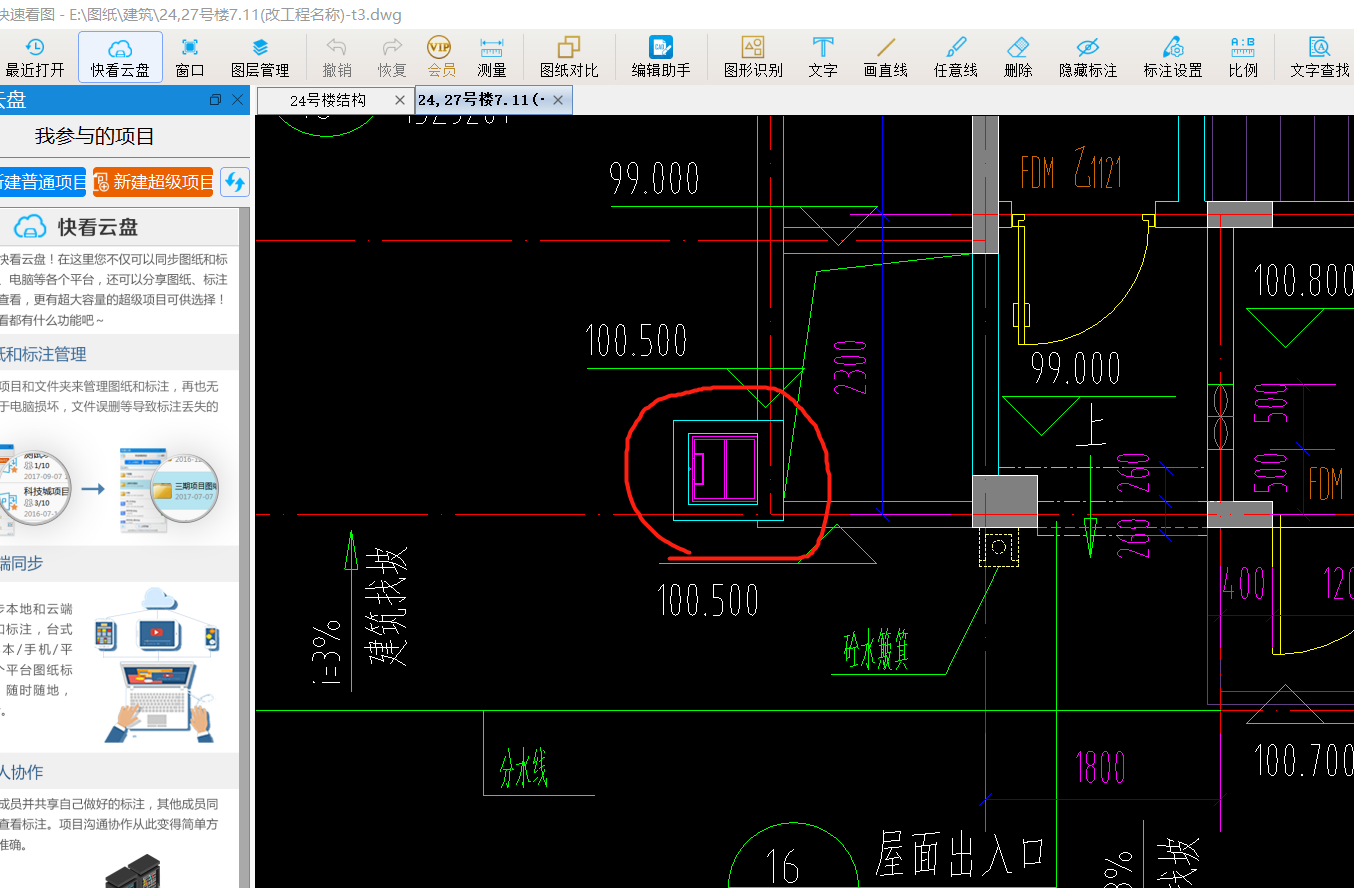This screenshot has height=888, width=1354.
Task: Click the 100.800 elevation label
Action: 1303,280
